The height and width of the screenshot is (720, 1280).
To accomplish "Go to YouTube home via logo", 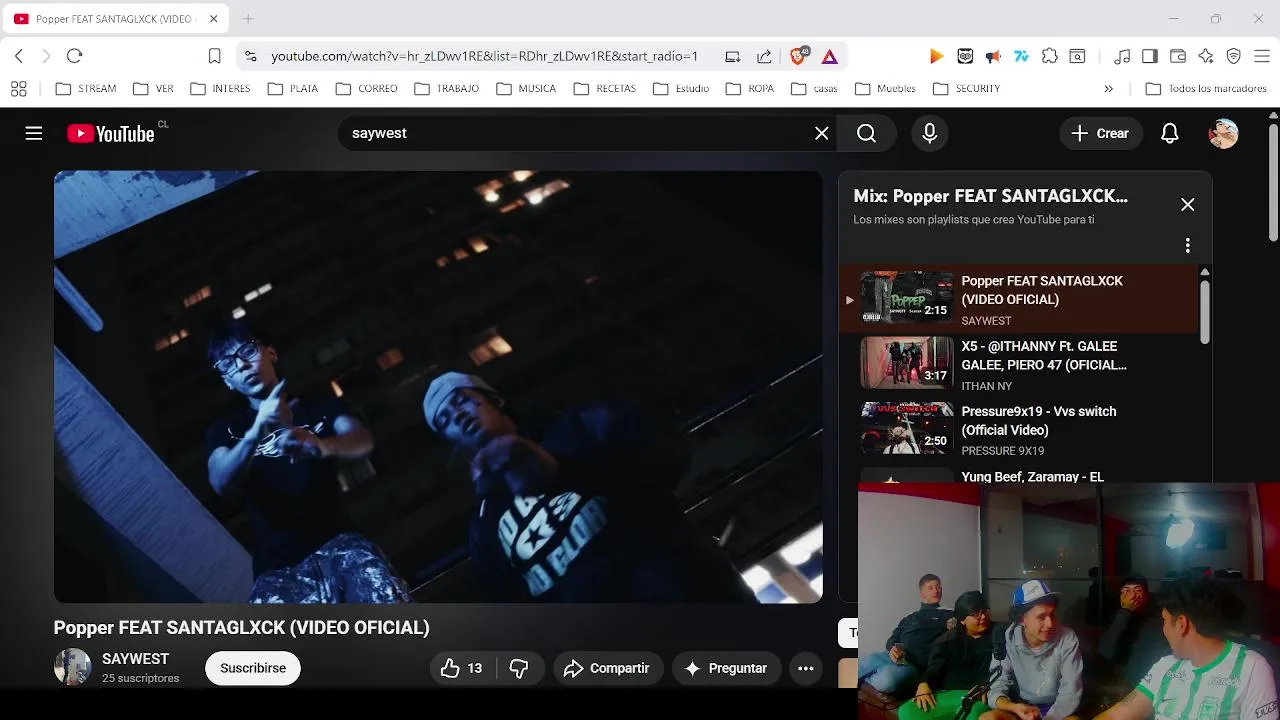I will pos(110,133).
